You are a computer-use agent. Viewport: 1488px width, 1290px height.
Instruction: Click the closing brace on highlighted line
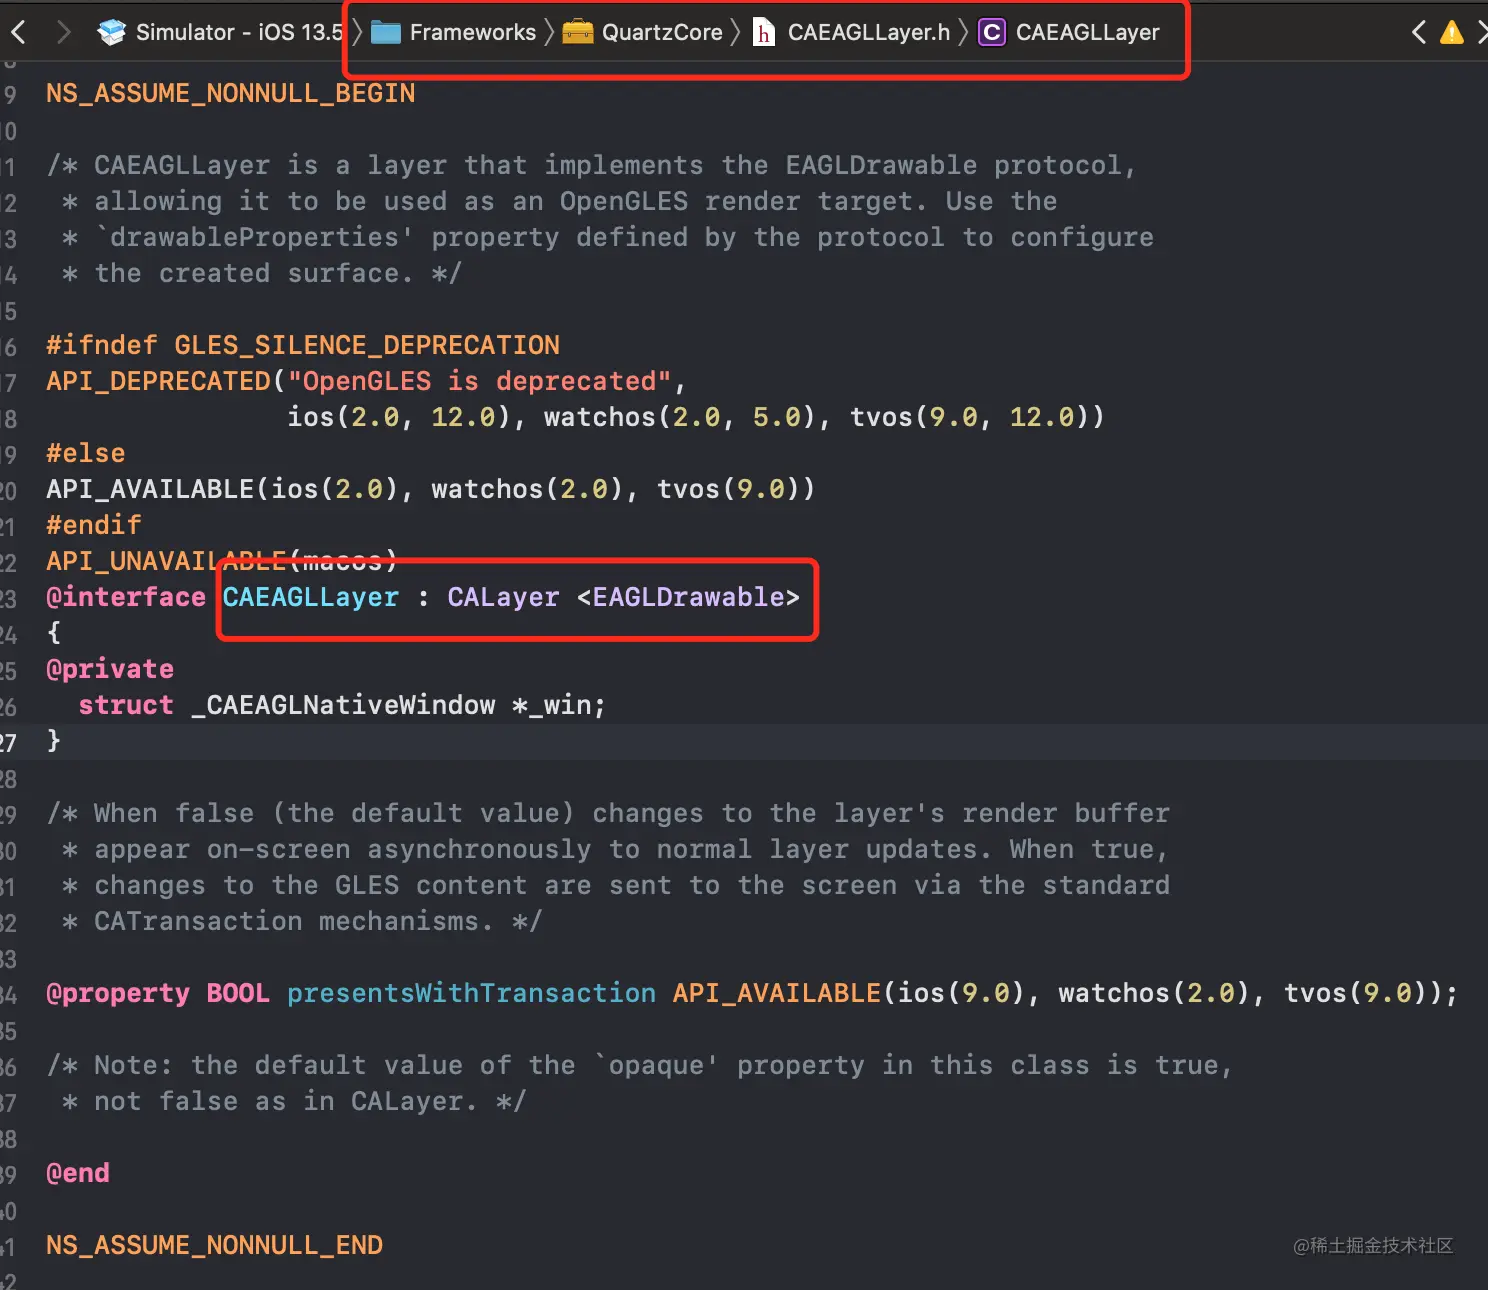[x=54, y=741]
